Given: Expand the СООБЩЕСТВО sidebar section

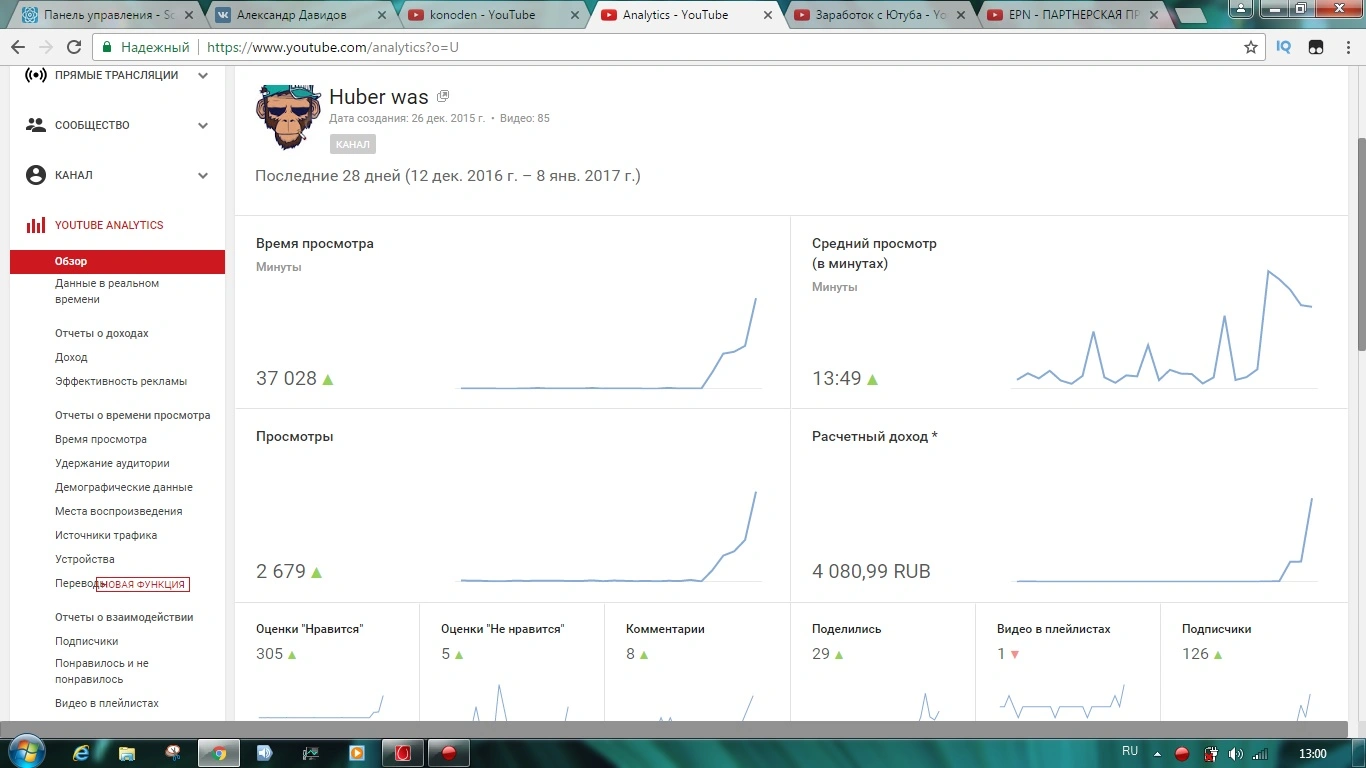Looking at the screenshot, I should pyautogui.click(x=203, y=125).
